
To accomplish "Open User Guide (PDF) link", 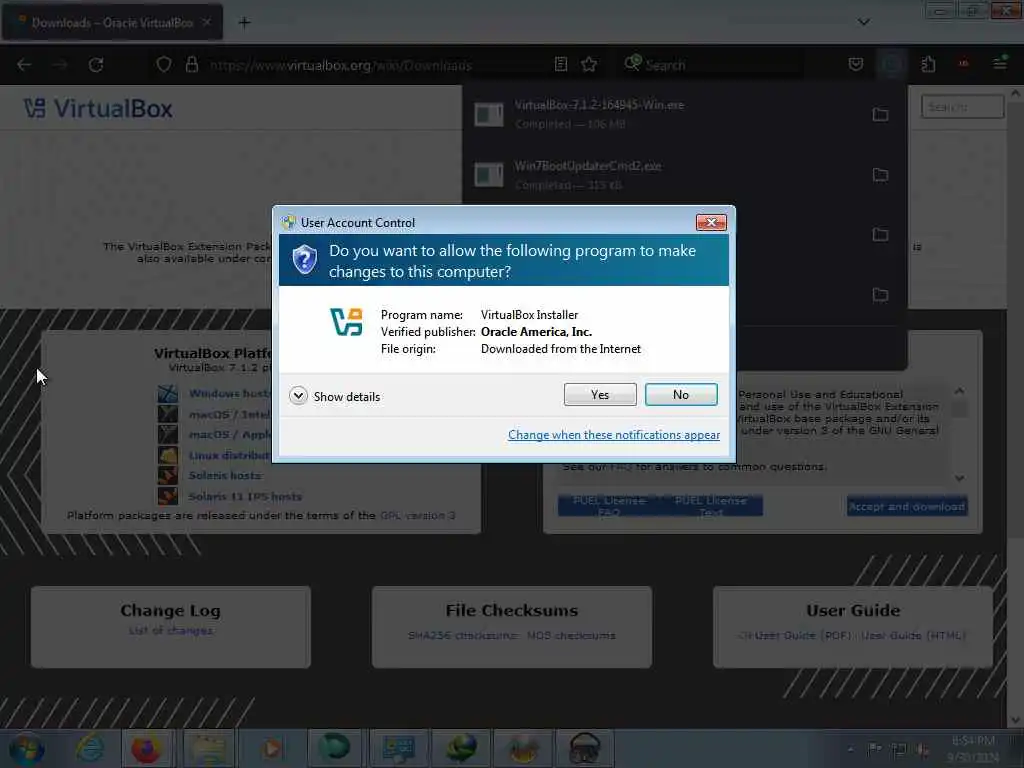I will 803,635.
